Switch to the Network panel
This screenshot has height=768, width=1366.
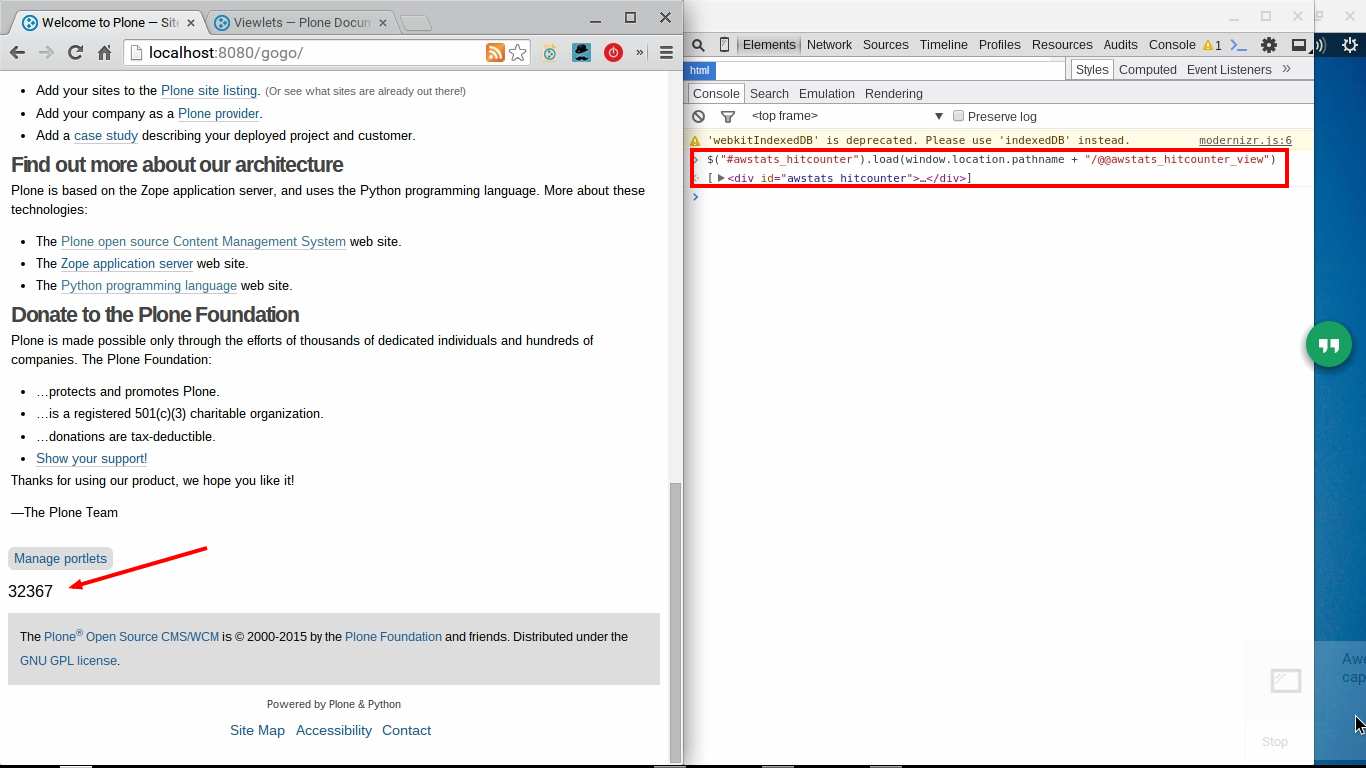tap(829, 45)
